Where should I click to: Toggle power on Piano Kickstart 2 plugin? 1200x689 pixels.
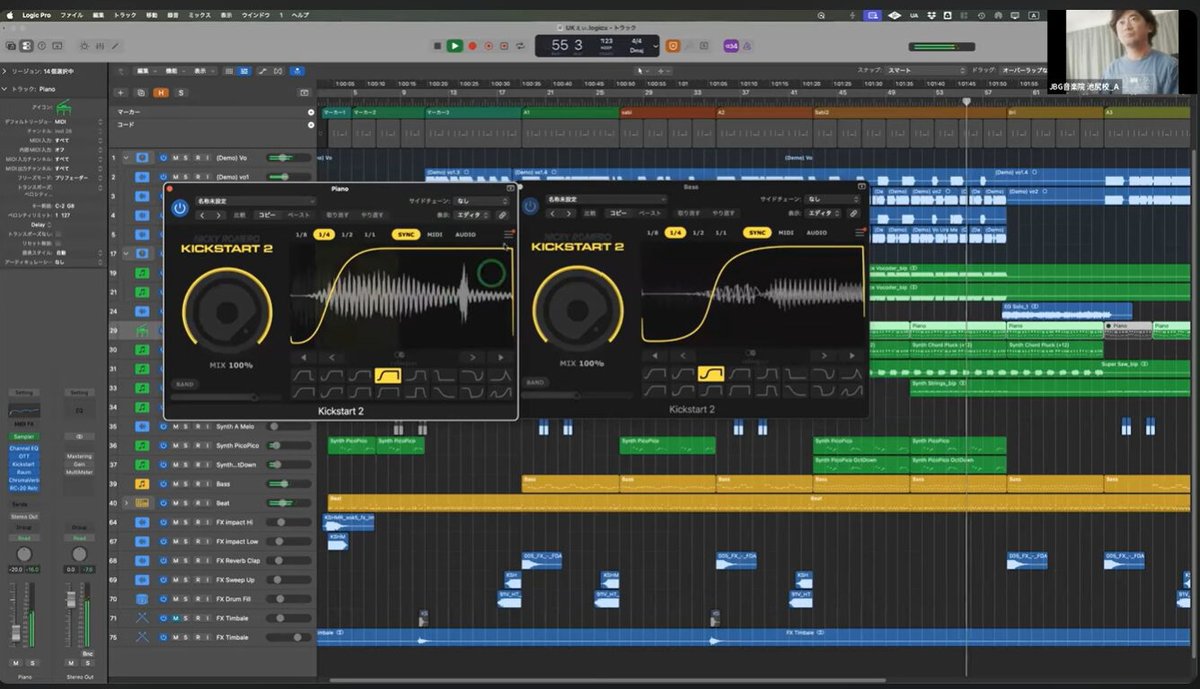[180, 208]
